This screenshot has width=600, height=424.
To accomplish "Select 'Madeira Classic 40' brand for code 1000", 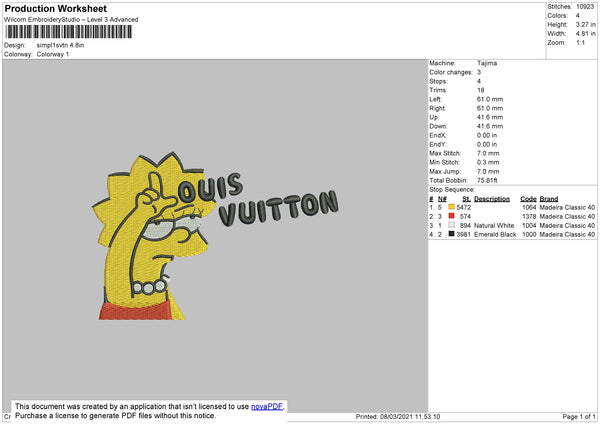I will (x=567, y=234).
